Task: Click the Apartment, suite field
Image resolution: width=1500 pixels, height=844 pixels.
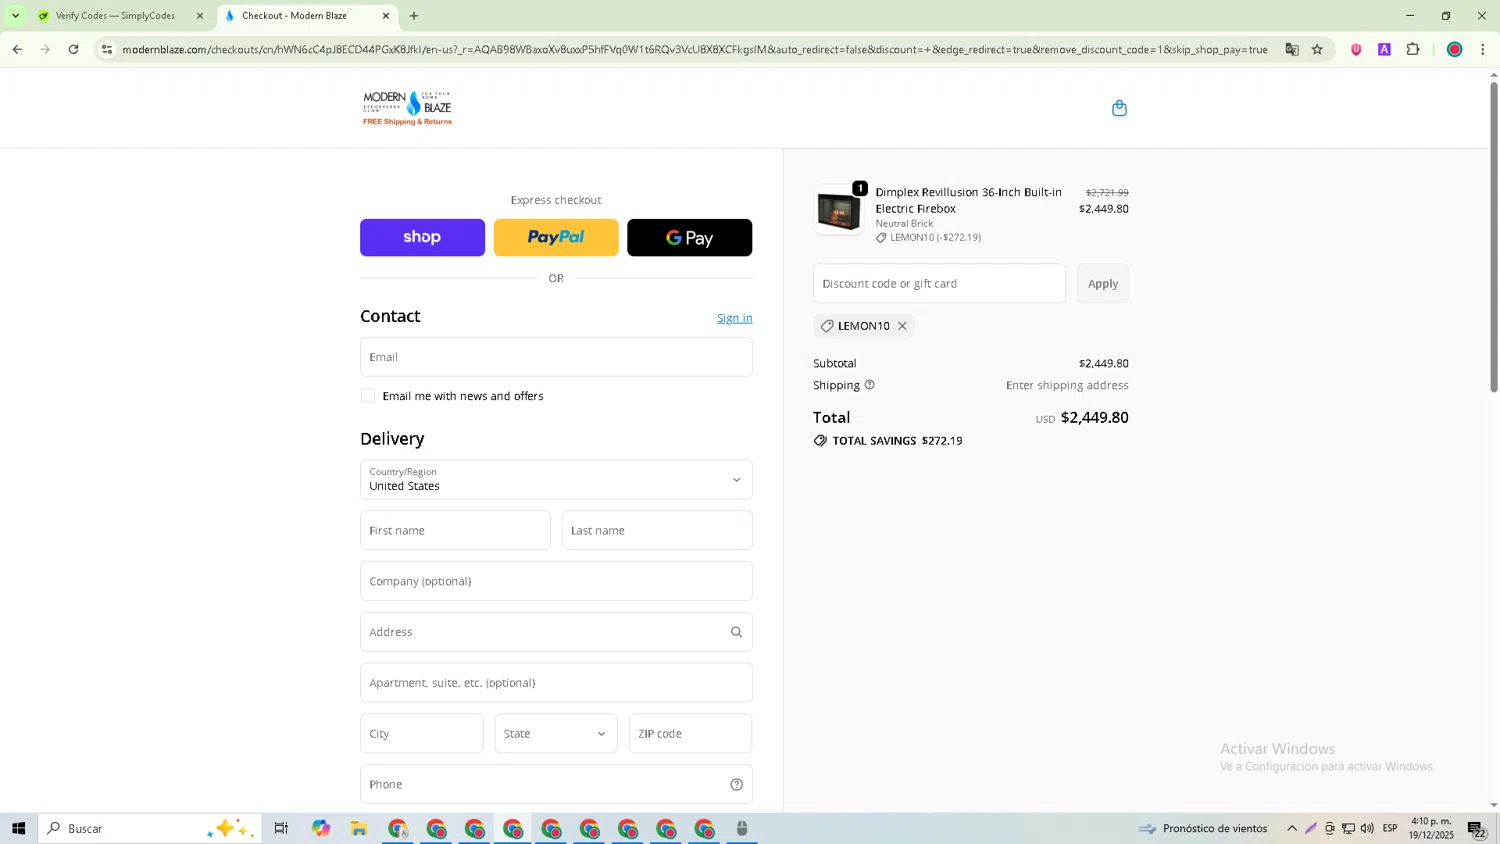Action: (556, 683)
